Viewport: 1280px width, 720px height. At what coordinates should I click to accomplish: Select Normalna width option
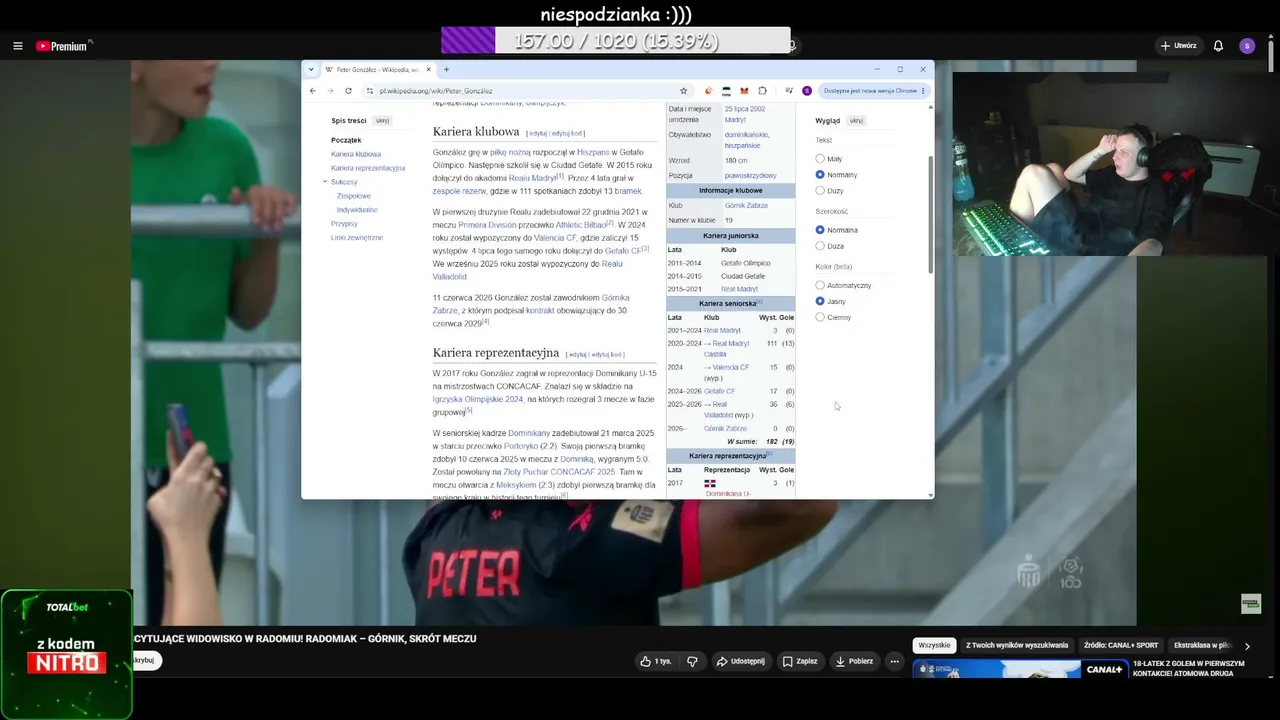coord(820,230)
